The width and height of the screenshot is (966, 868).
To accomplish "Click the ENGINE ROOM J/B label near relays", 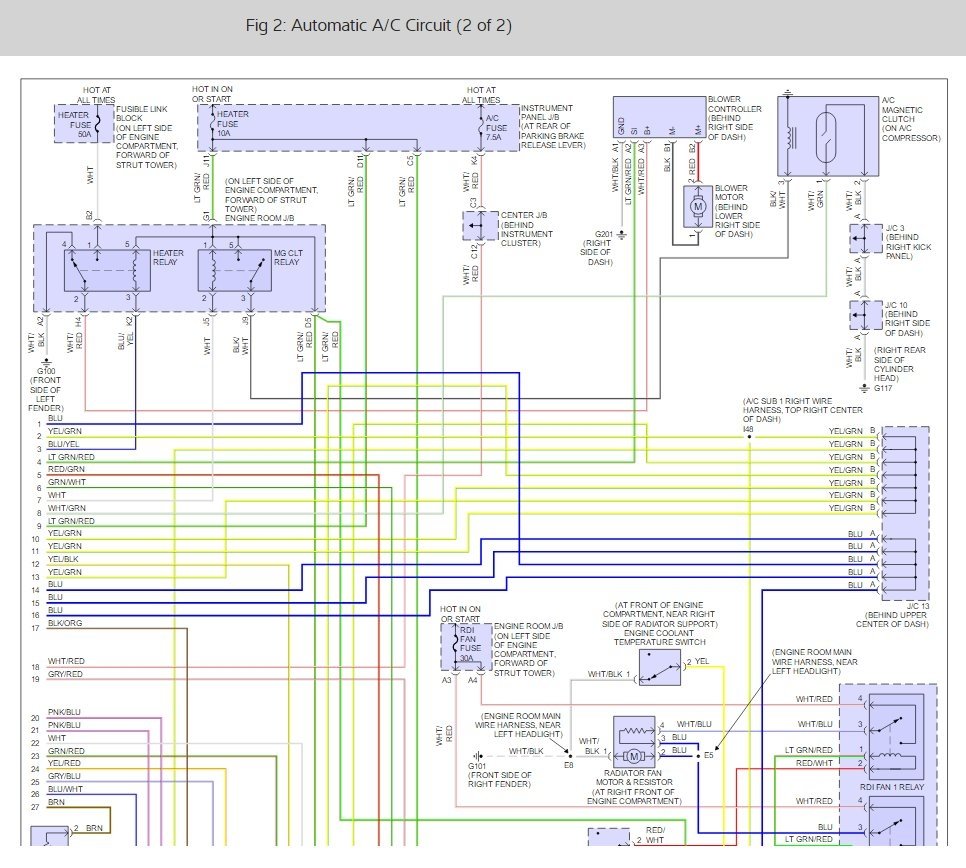I will (259, 218).
